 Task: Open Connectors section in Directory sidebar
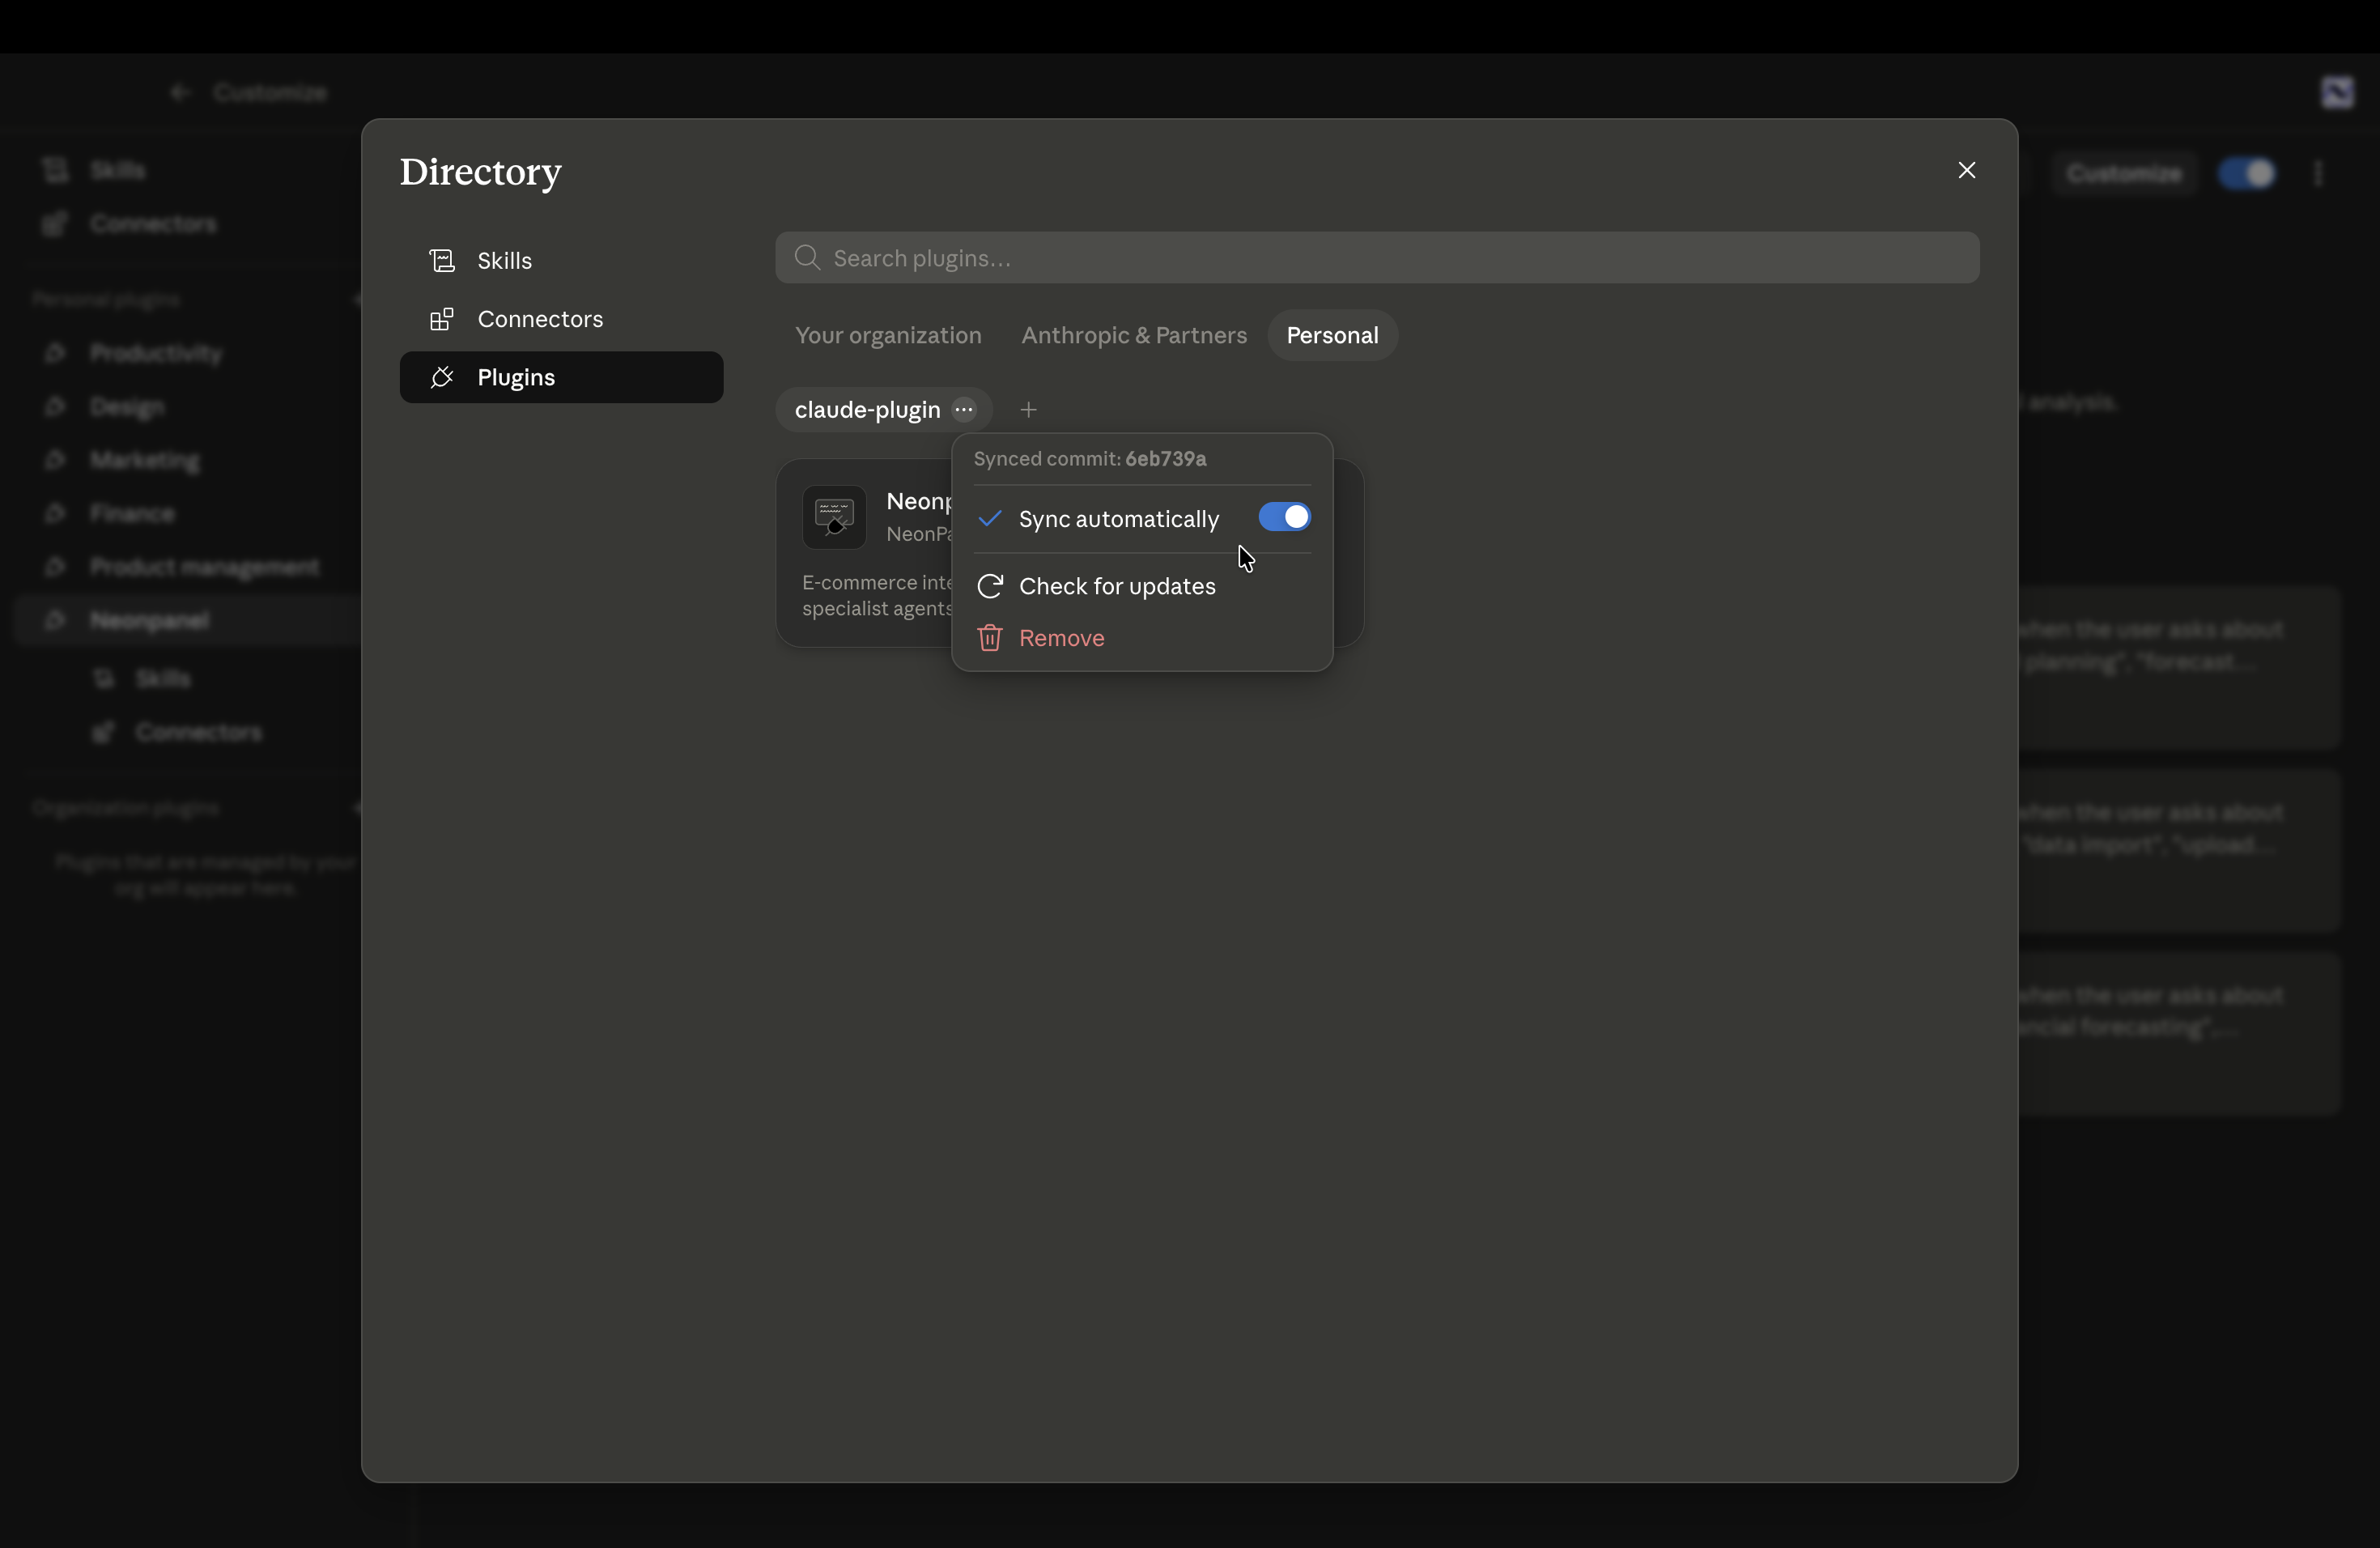click(561, 319)
